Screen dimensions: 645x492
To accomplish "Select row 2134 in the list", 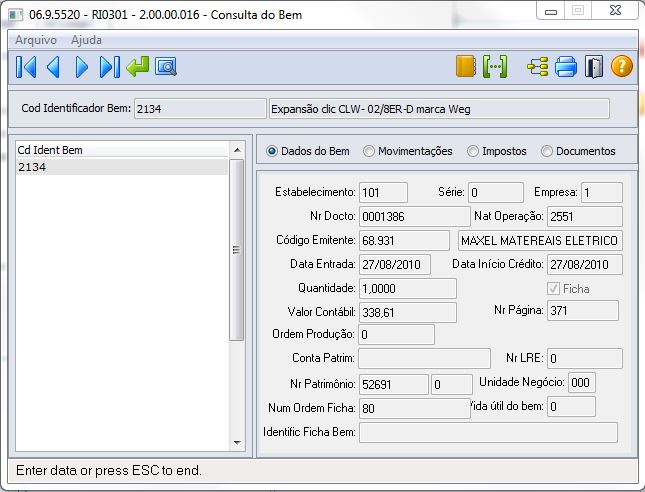I will pos(122,167).
